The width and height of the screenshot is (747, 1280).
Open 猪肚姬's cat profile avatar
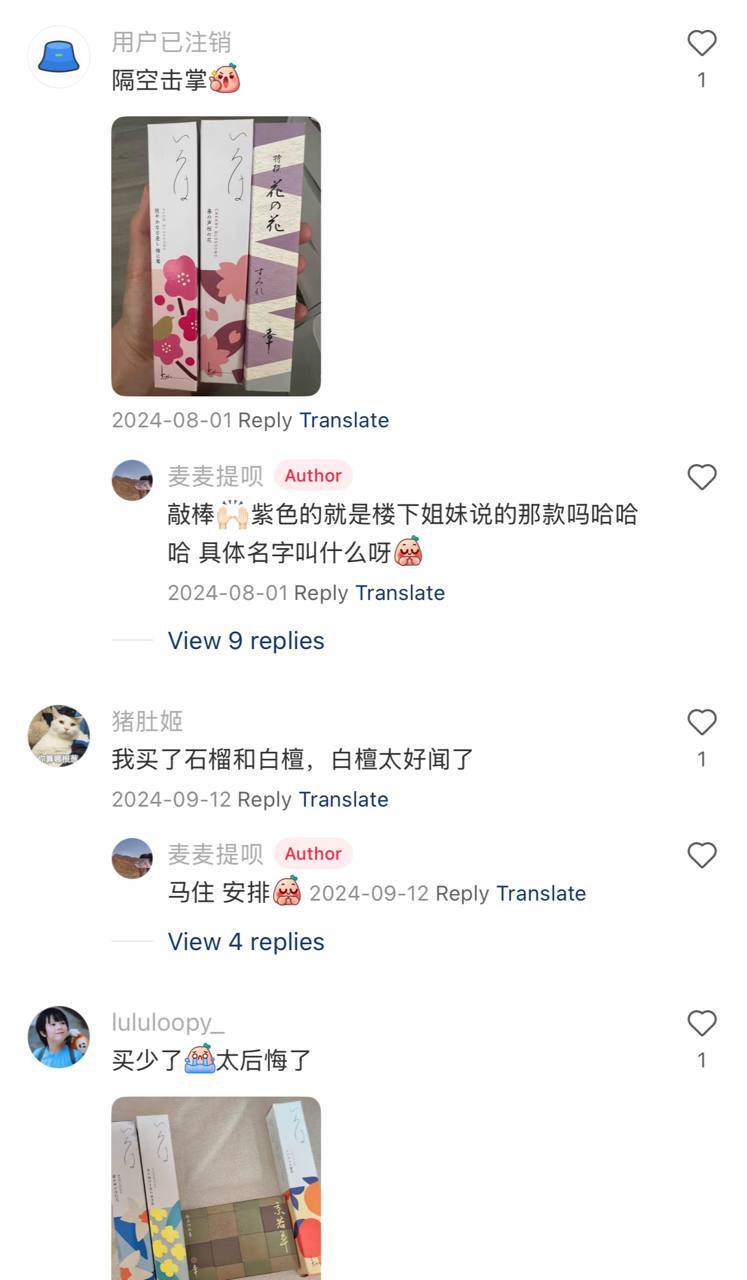58,736
